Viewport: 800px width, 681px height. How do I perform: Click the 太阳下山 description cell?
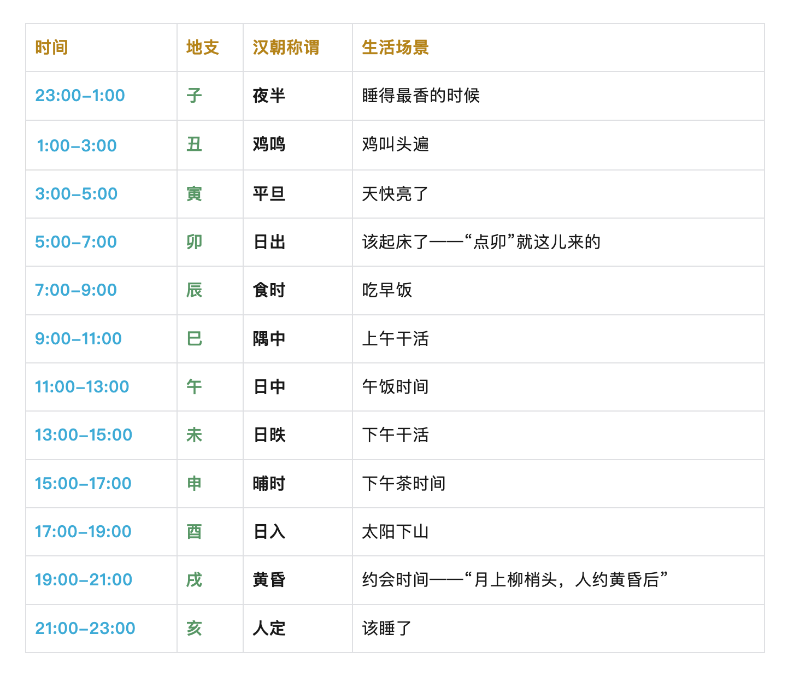click(x=395, y=532)
